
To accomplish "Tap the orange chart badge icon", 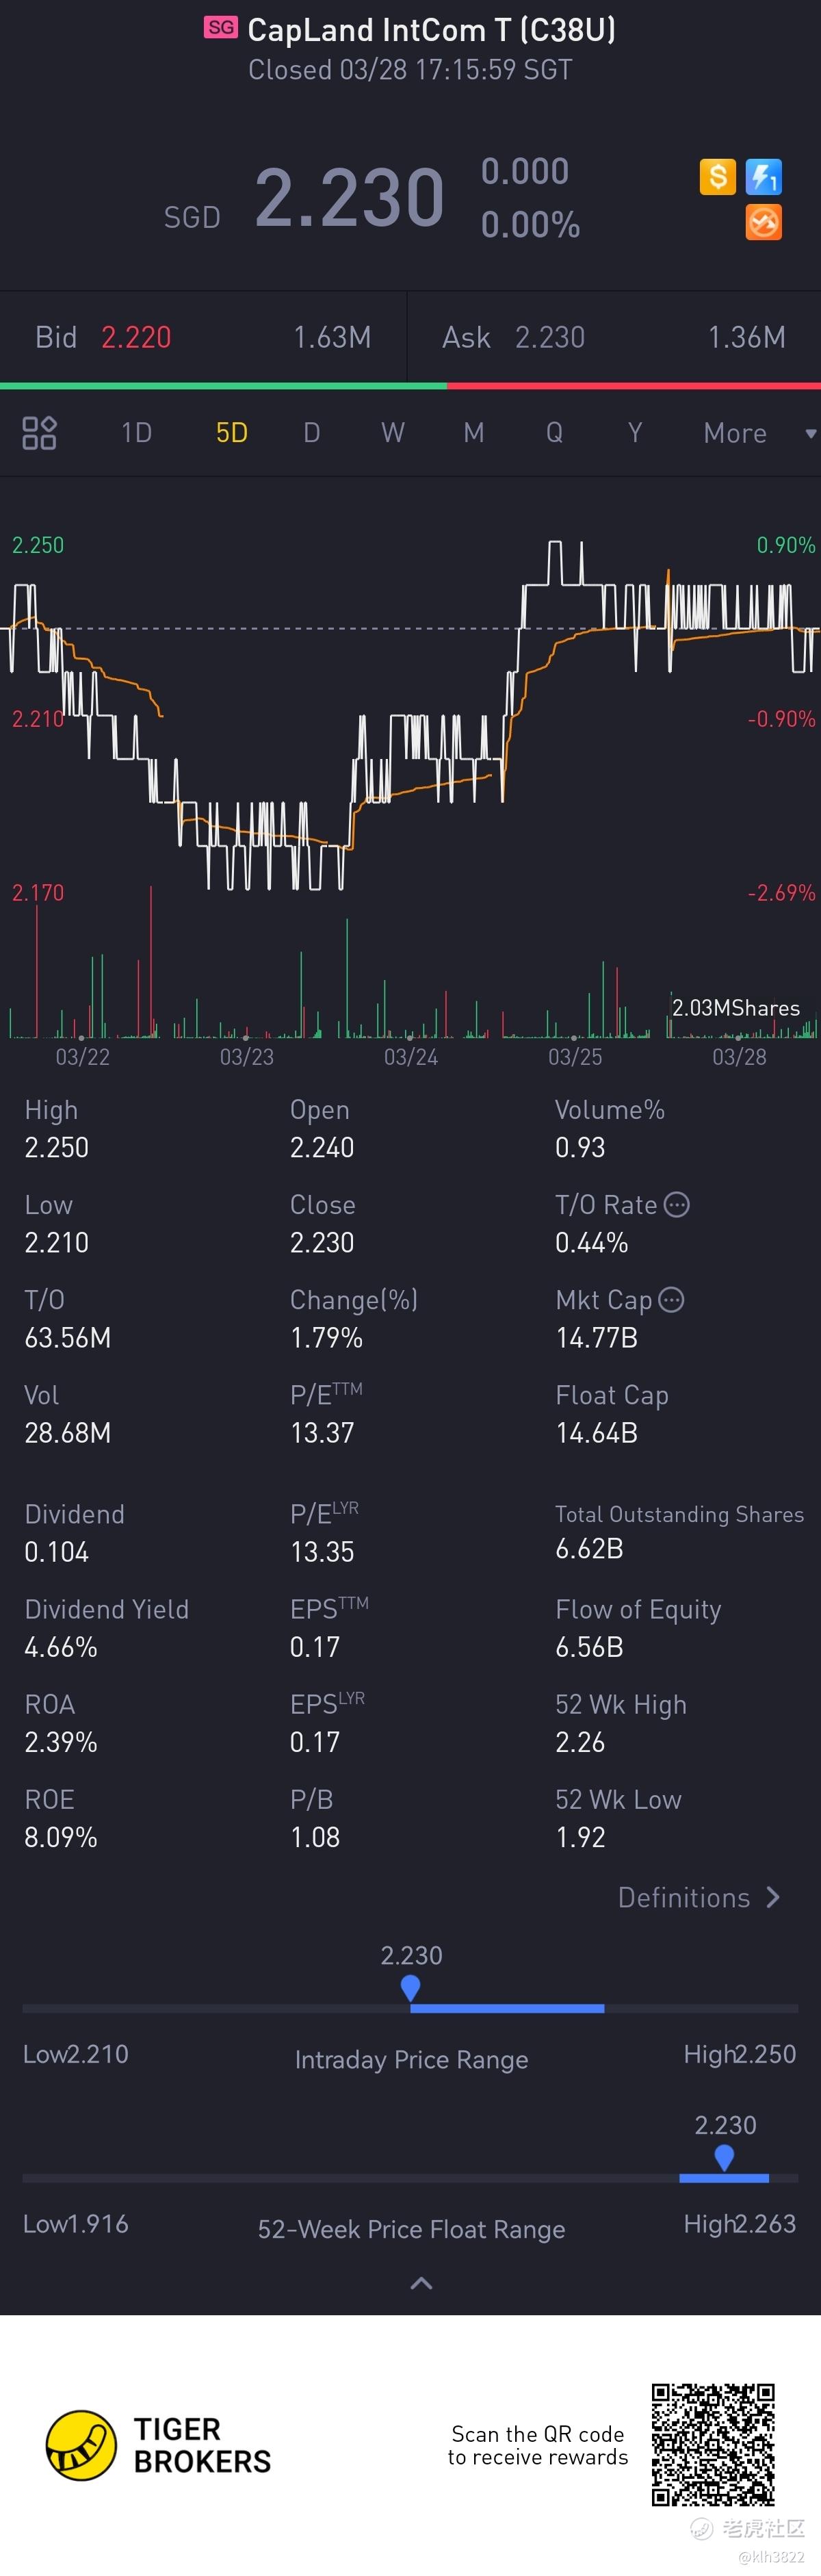I will point(763,222).
